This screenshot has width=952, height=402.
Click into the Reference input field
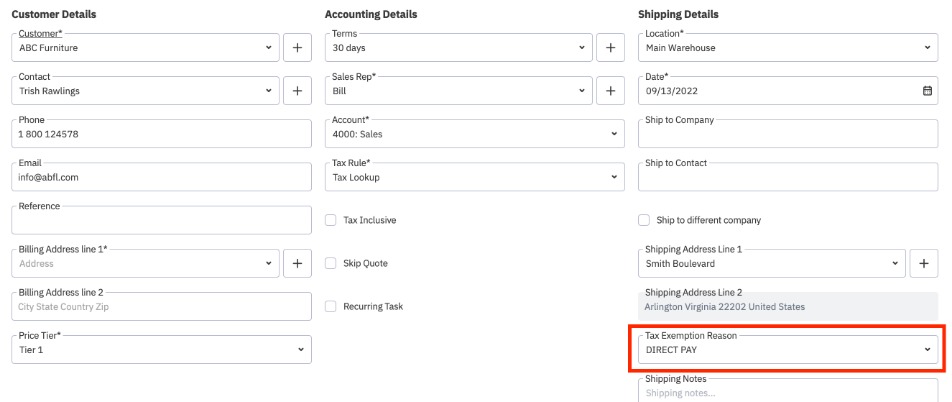(164, 221)
